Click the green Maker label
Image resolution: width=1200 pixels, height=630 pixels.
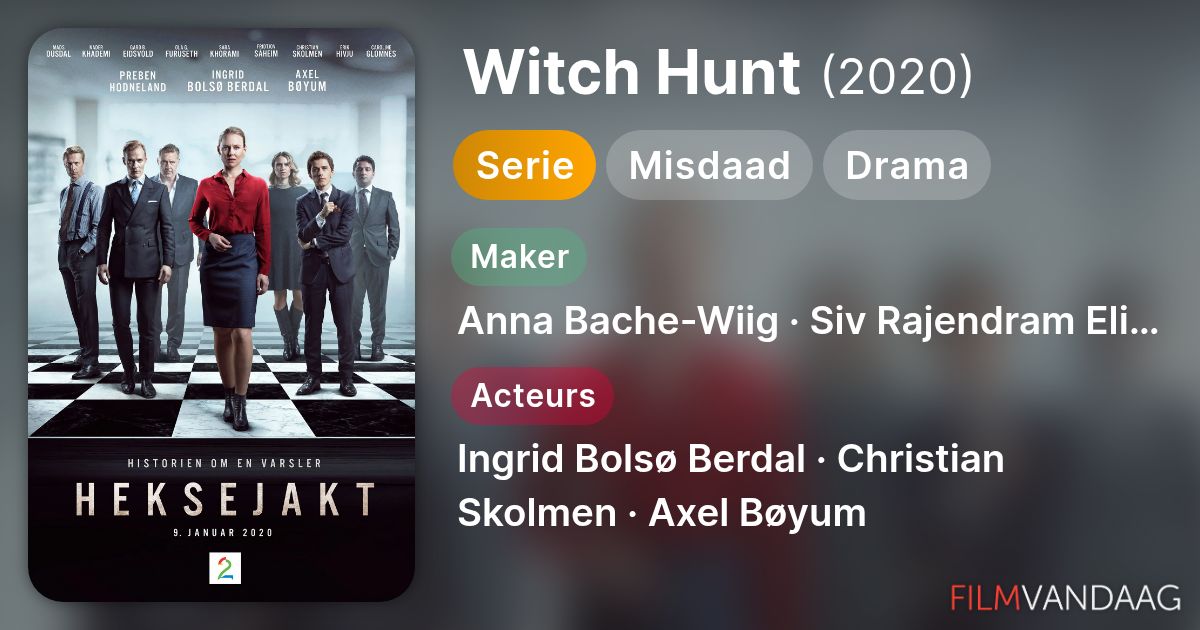(519, 257)
